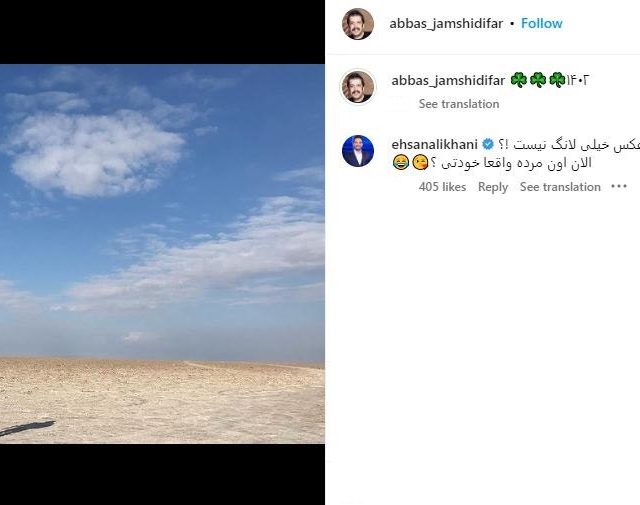Viewport: 640px width, 505px height.
Task: Open ehsanalikhani profile avatar
Action: [358, 151]
